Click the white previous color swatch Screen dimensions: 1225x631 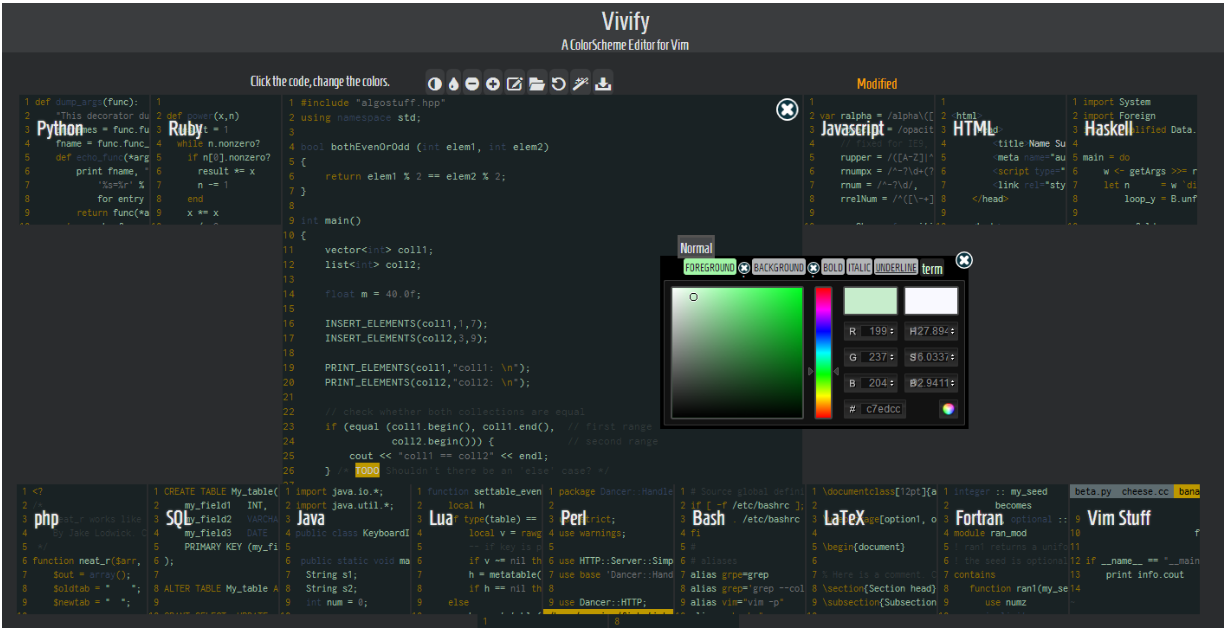click(931, 301)
